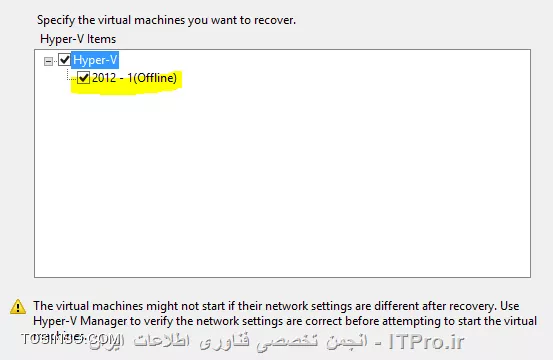This screenshot has width=553, height=360.
Task: Click the word Items in the list heading
Action: [x=102, y=39]
